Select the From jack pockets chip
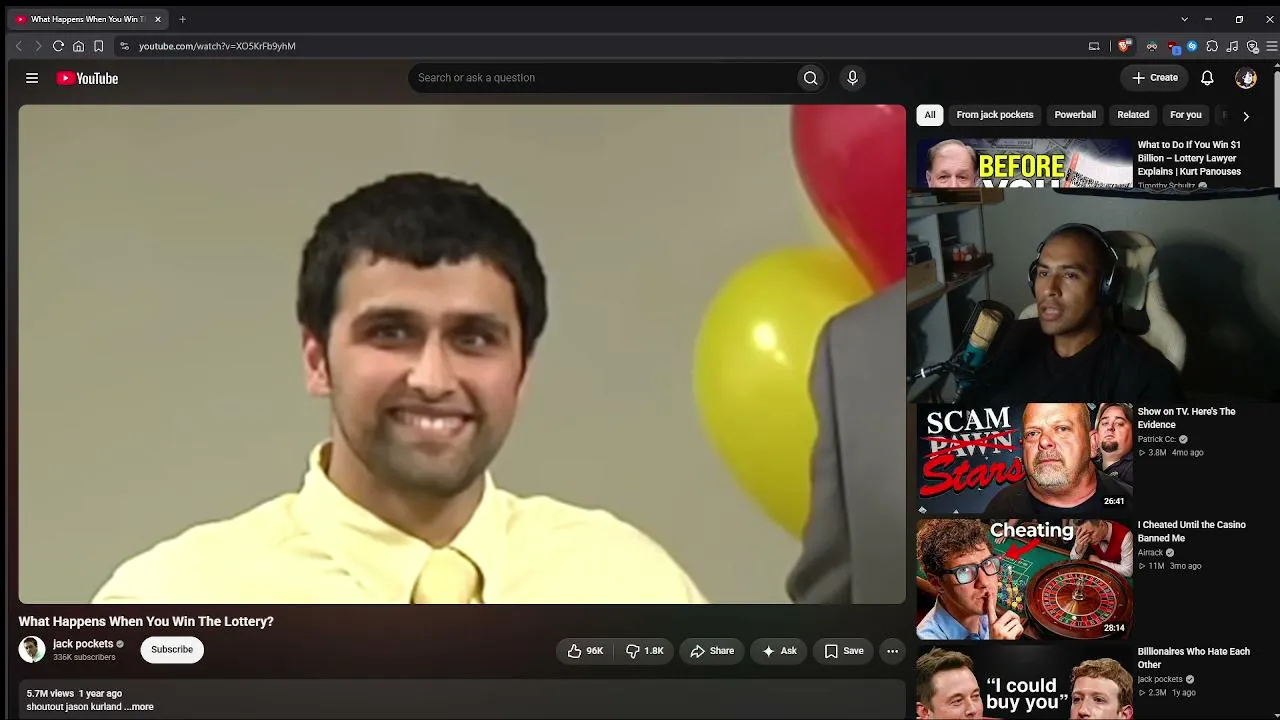This screenshot has width=1280, height=720. click(x=995, y=115)
